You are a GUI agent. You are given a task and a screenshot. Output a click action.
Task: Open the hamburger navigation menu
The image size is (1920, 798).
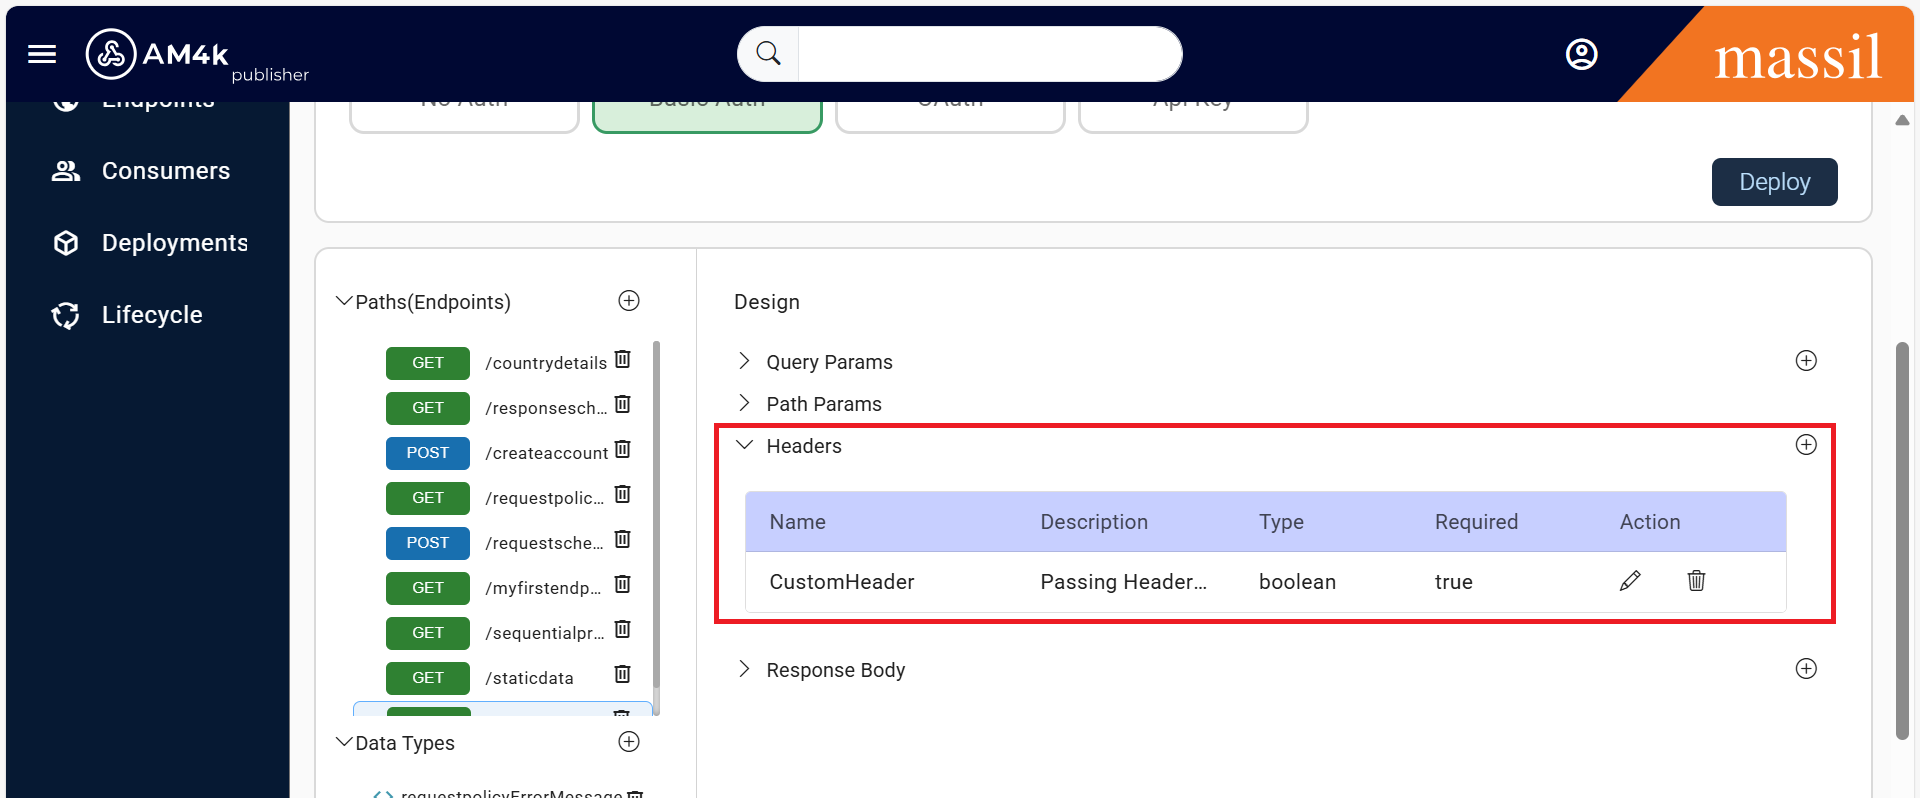coord(42,54)
